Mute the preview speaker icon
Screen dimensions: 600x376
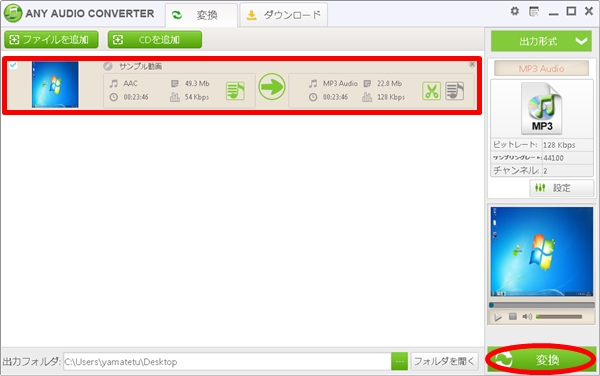527,316
